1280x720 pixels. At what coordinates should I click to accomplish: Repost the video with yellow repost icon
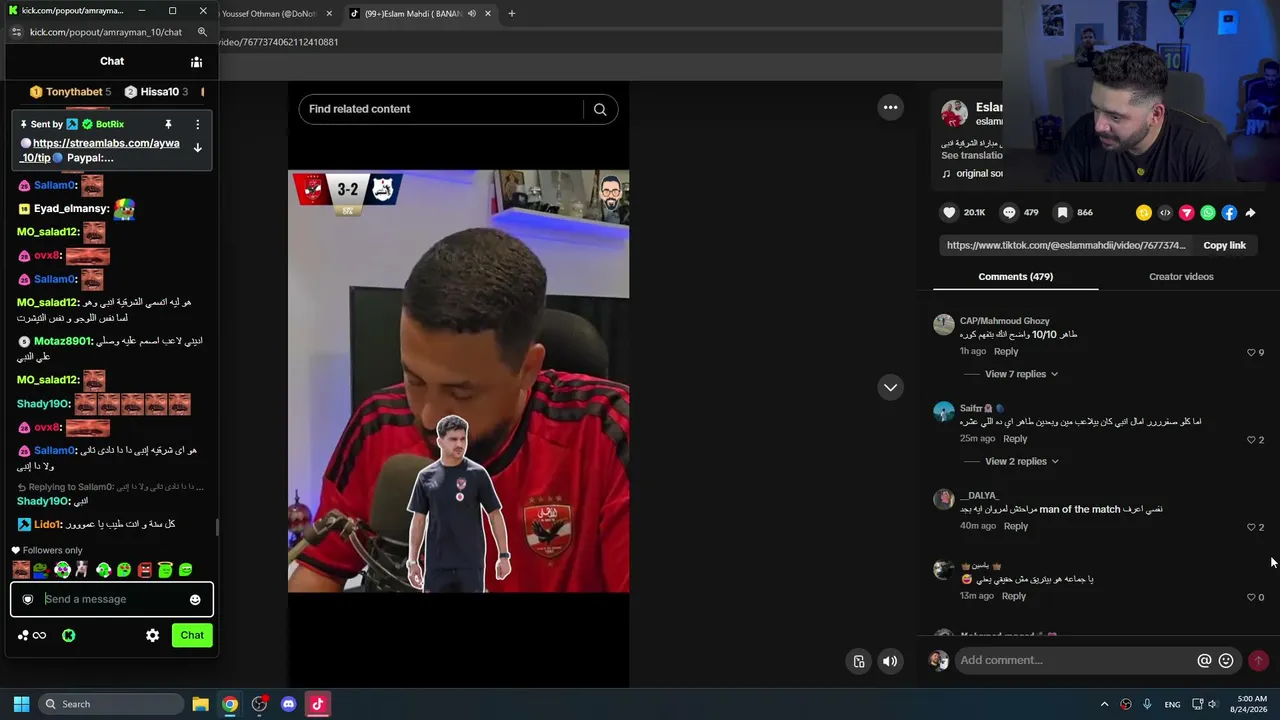1144,213
